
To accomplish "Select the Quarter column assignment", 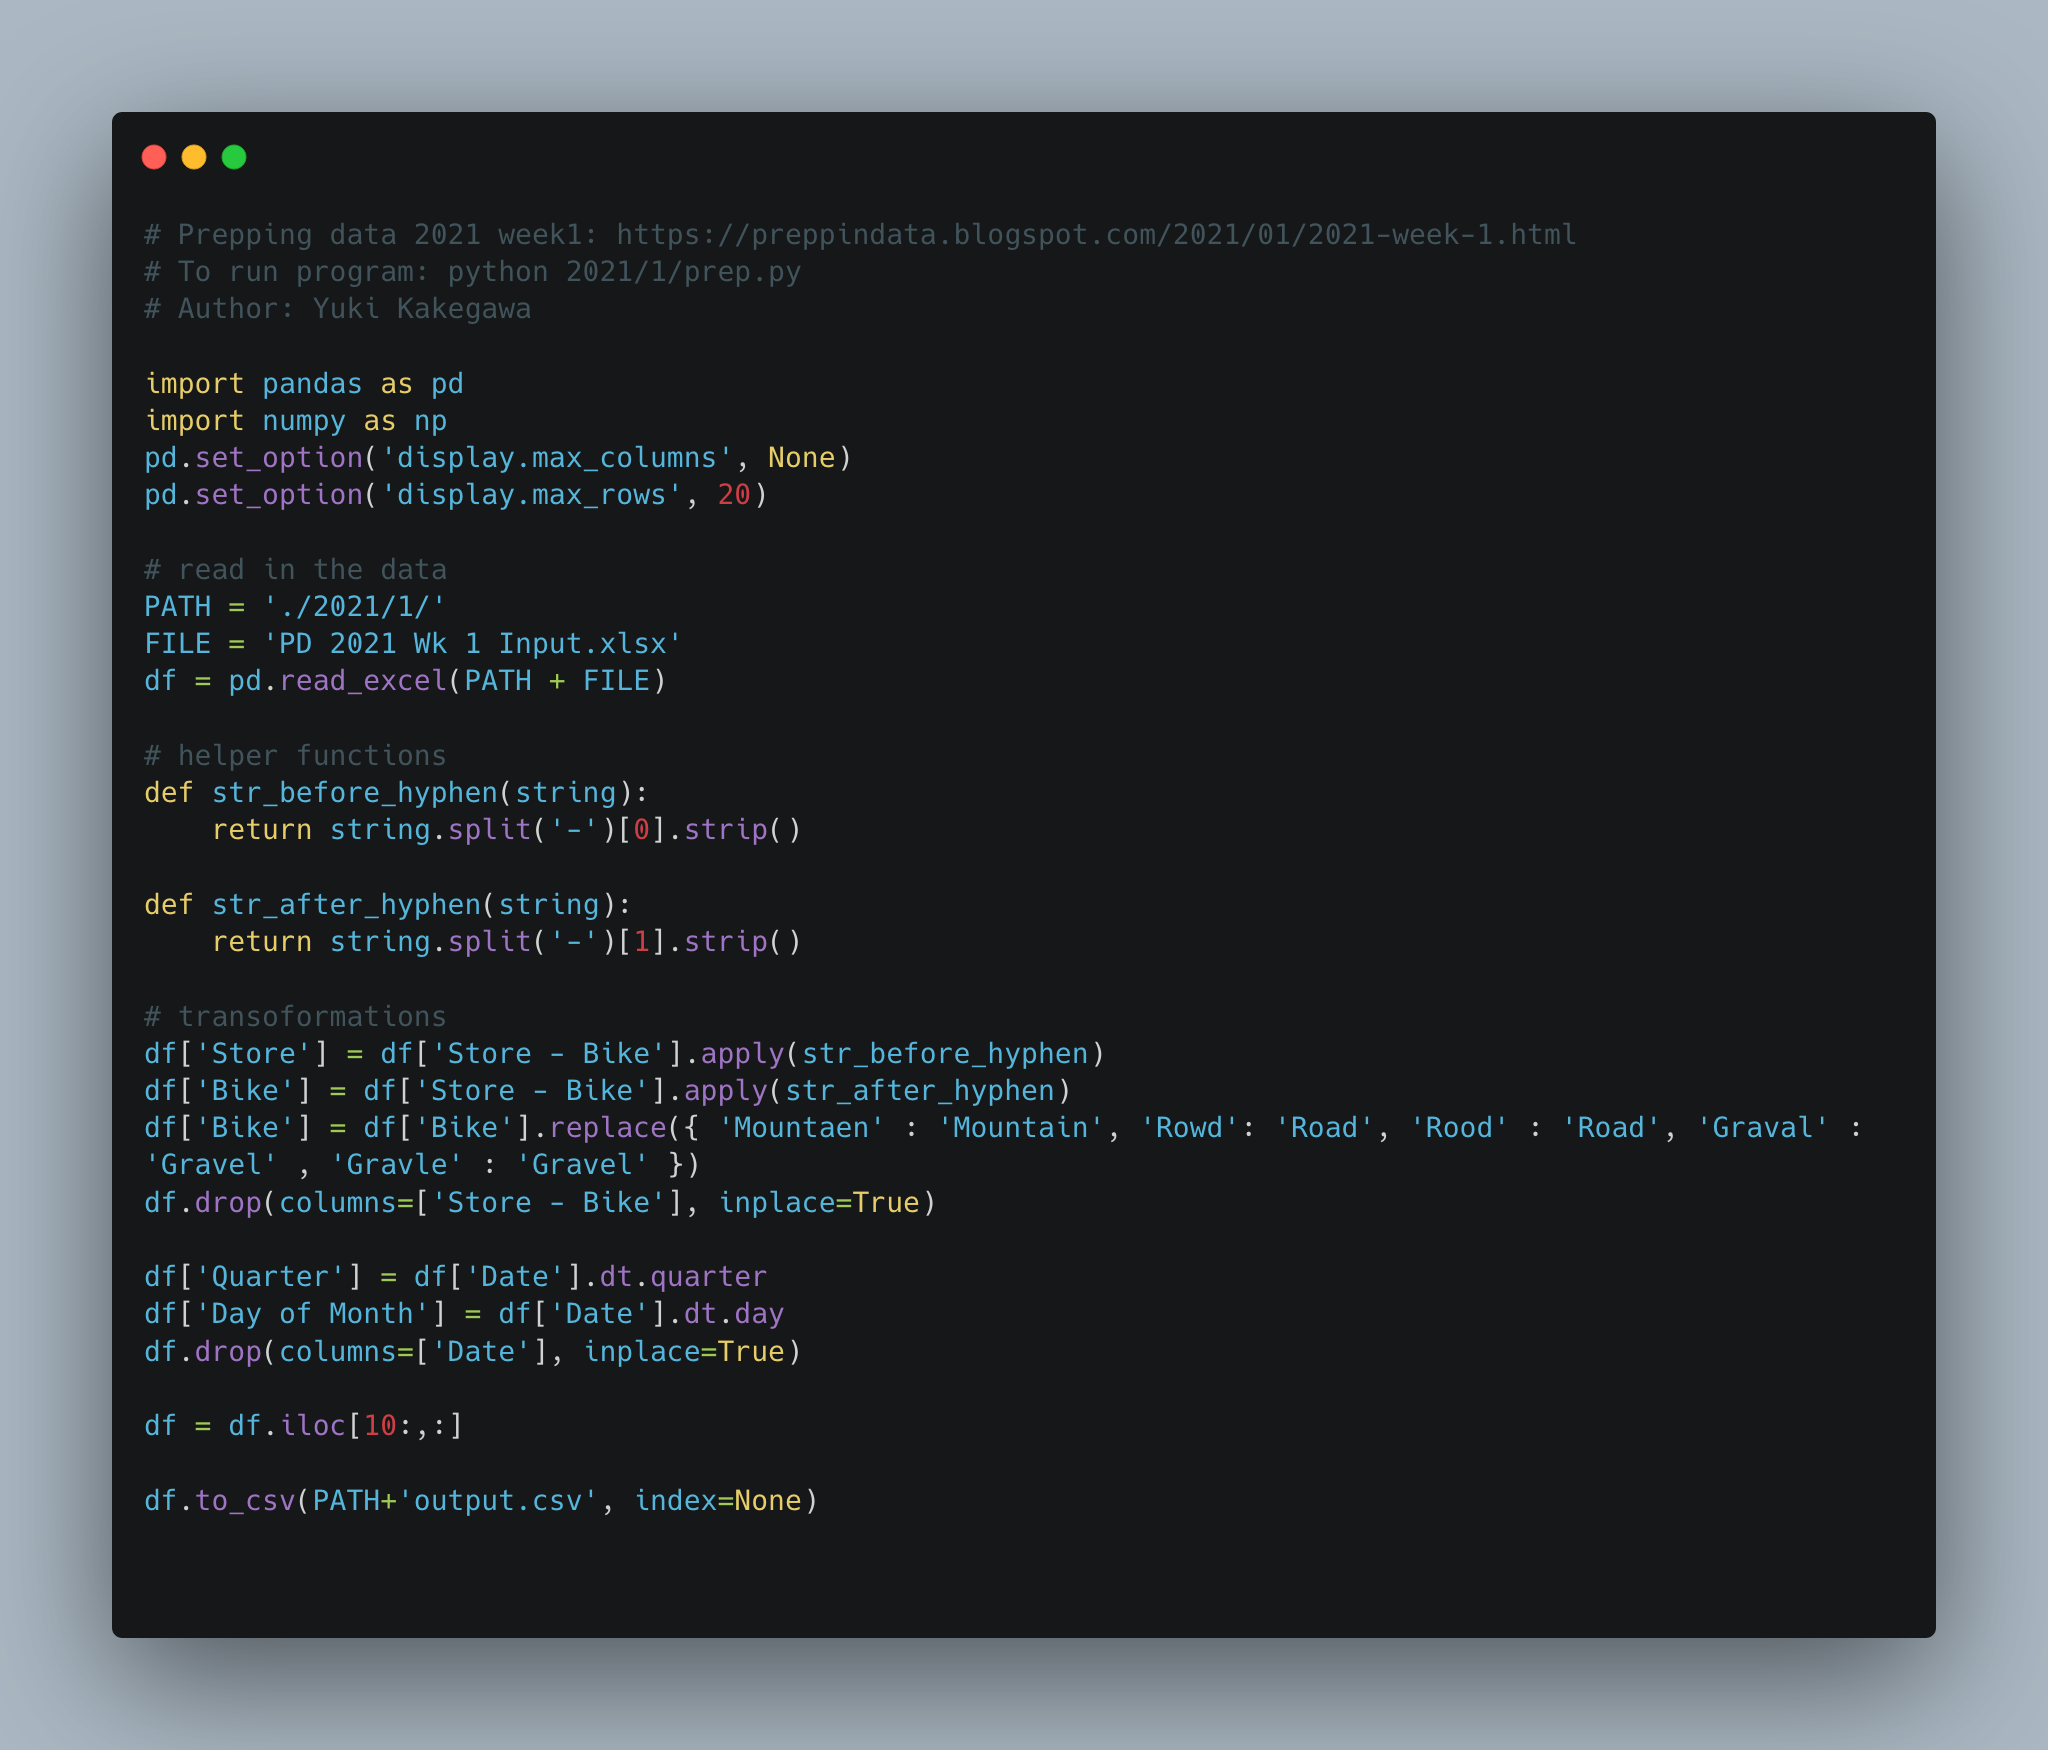I will pyautogui.click(x=455, y=1275).
